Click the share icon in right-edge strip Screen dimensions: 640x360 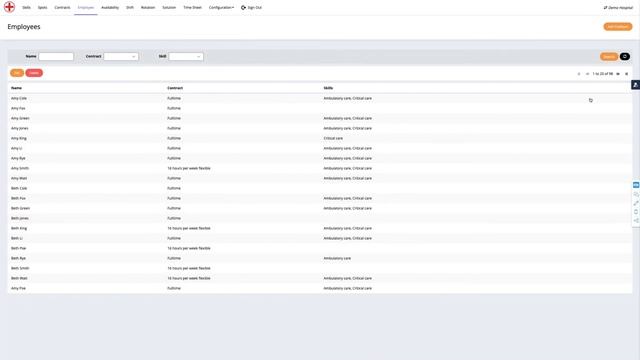[x=636, y=220]
